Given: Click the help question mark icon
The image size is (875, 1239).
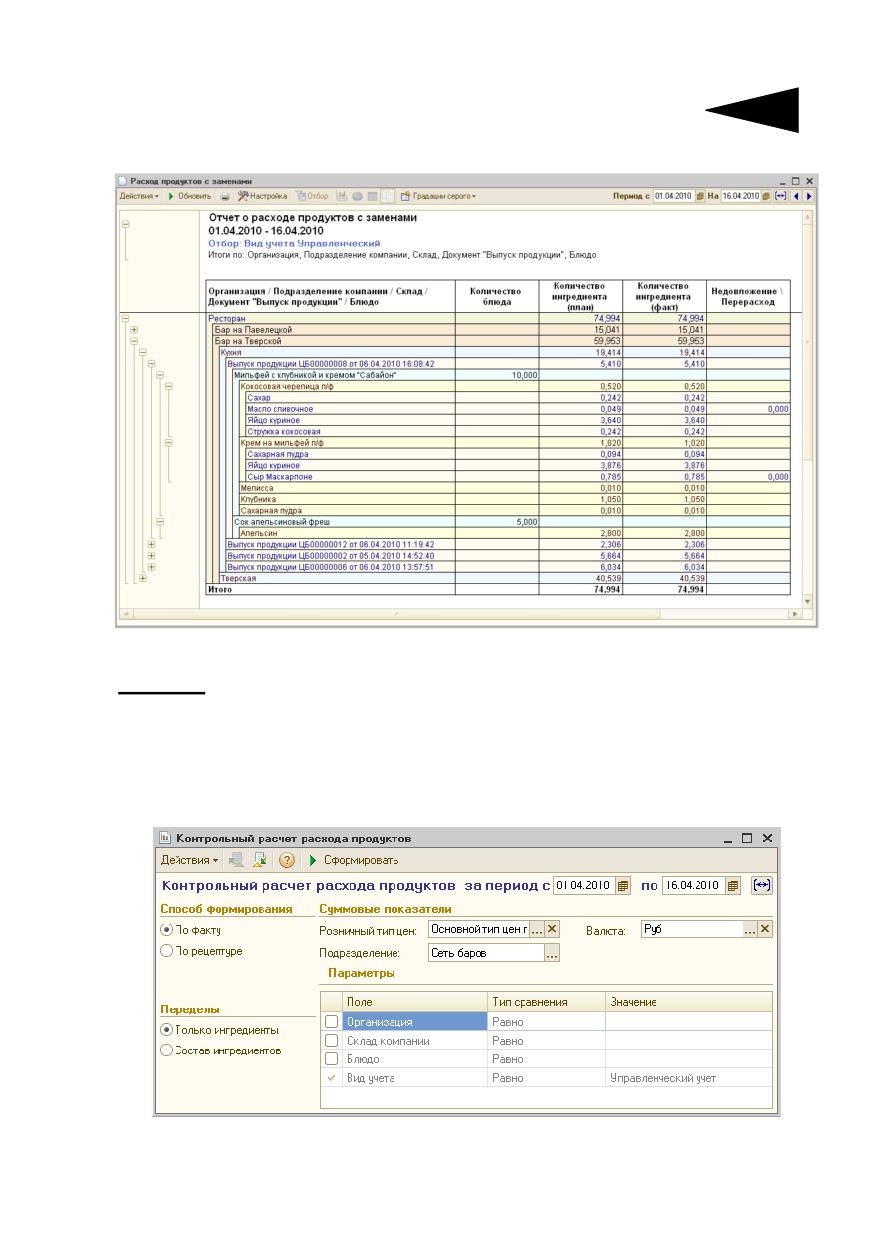Looking at the screenshot, I should (287, 860).
